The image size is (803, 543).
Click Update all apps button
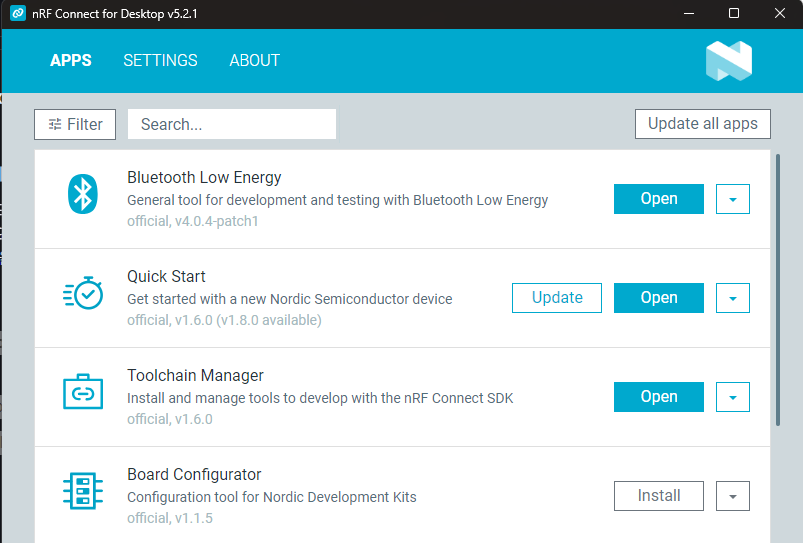coord(703,123)
